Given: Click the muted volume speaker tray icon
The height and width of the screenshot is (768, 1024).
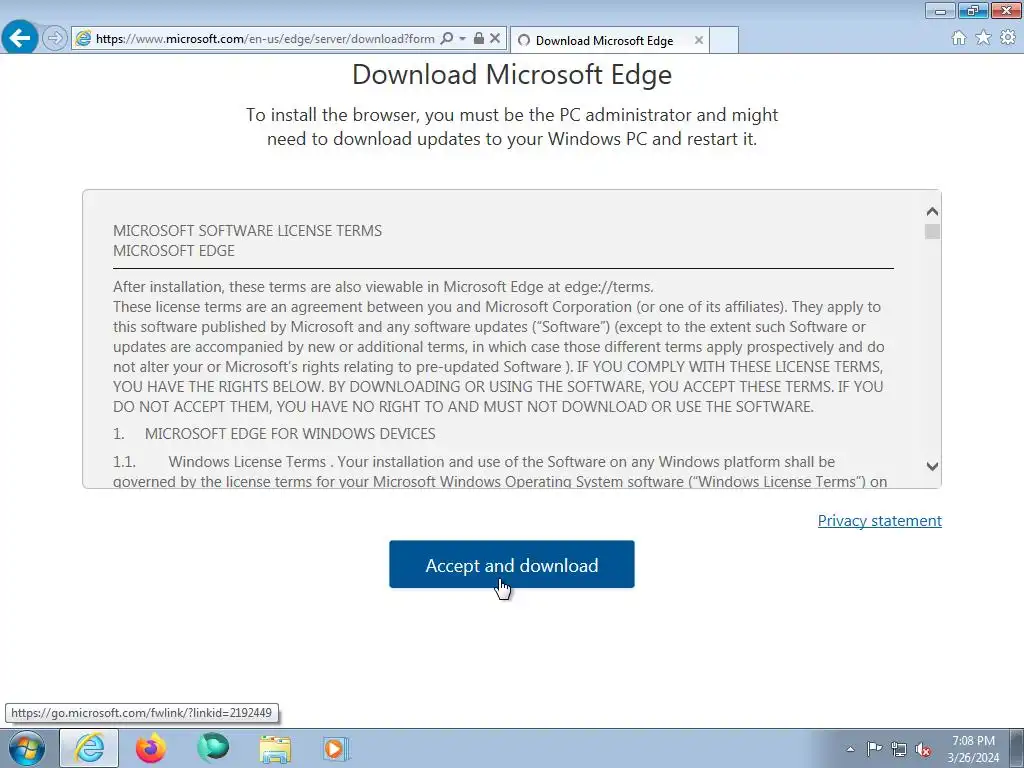Looking at the screenshot, I should 923,749.
